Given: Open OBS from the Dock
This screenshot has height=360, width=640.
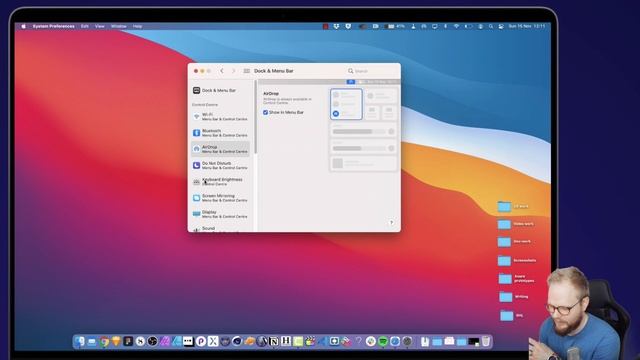Looking at the screenshot, I should pos(152,341).
